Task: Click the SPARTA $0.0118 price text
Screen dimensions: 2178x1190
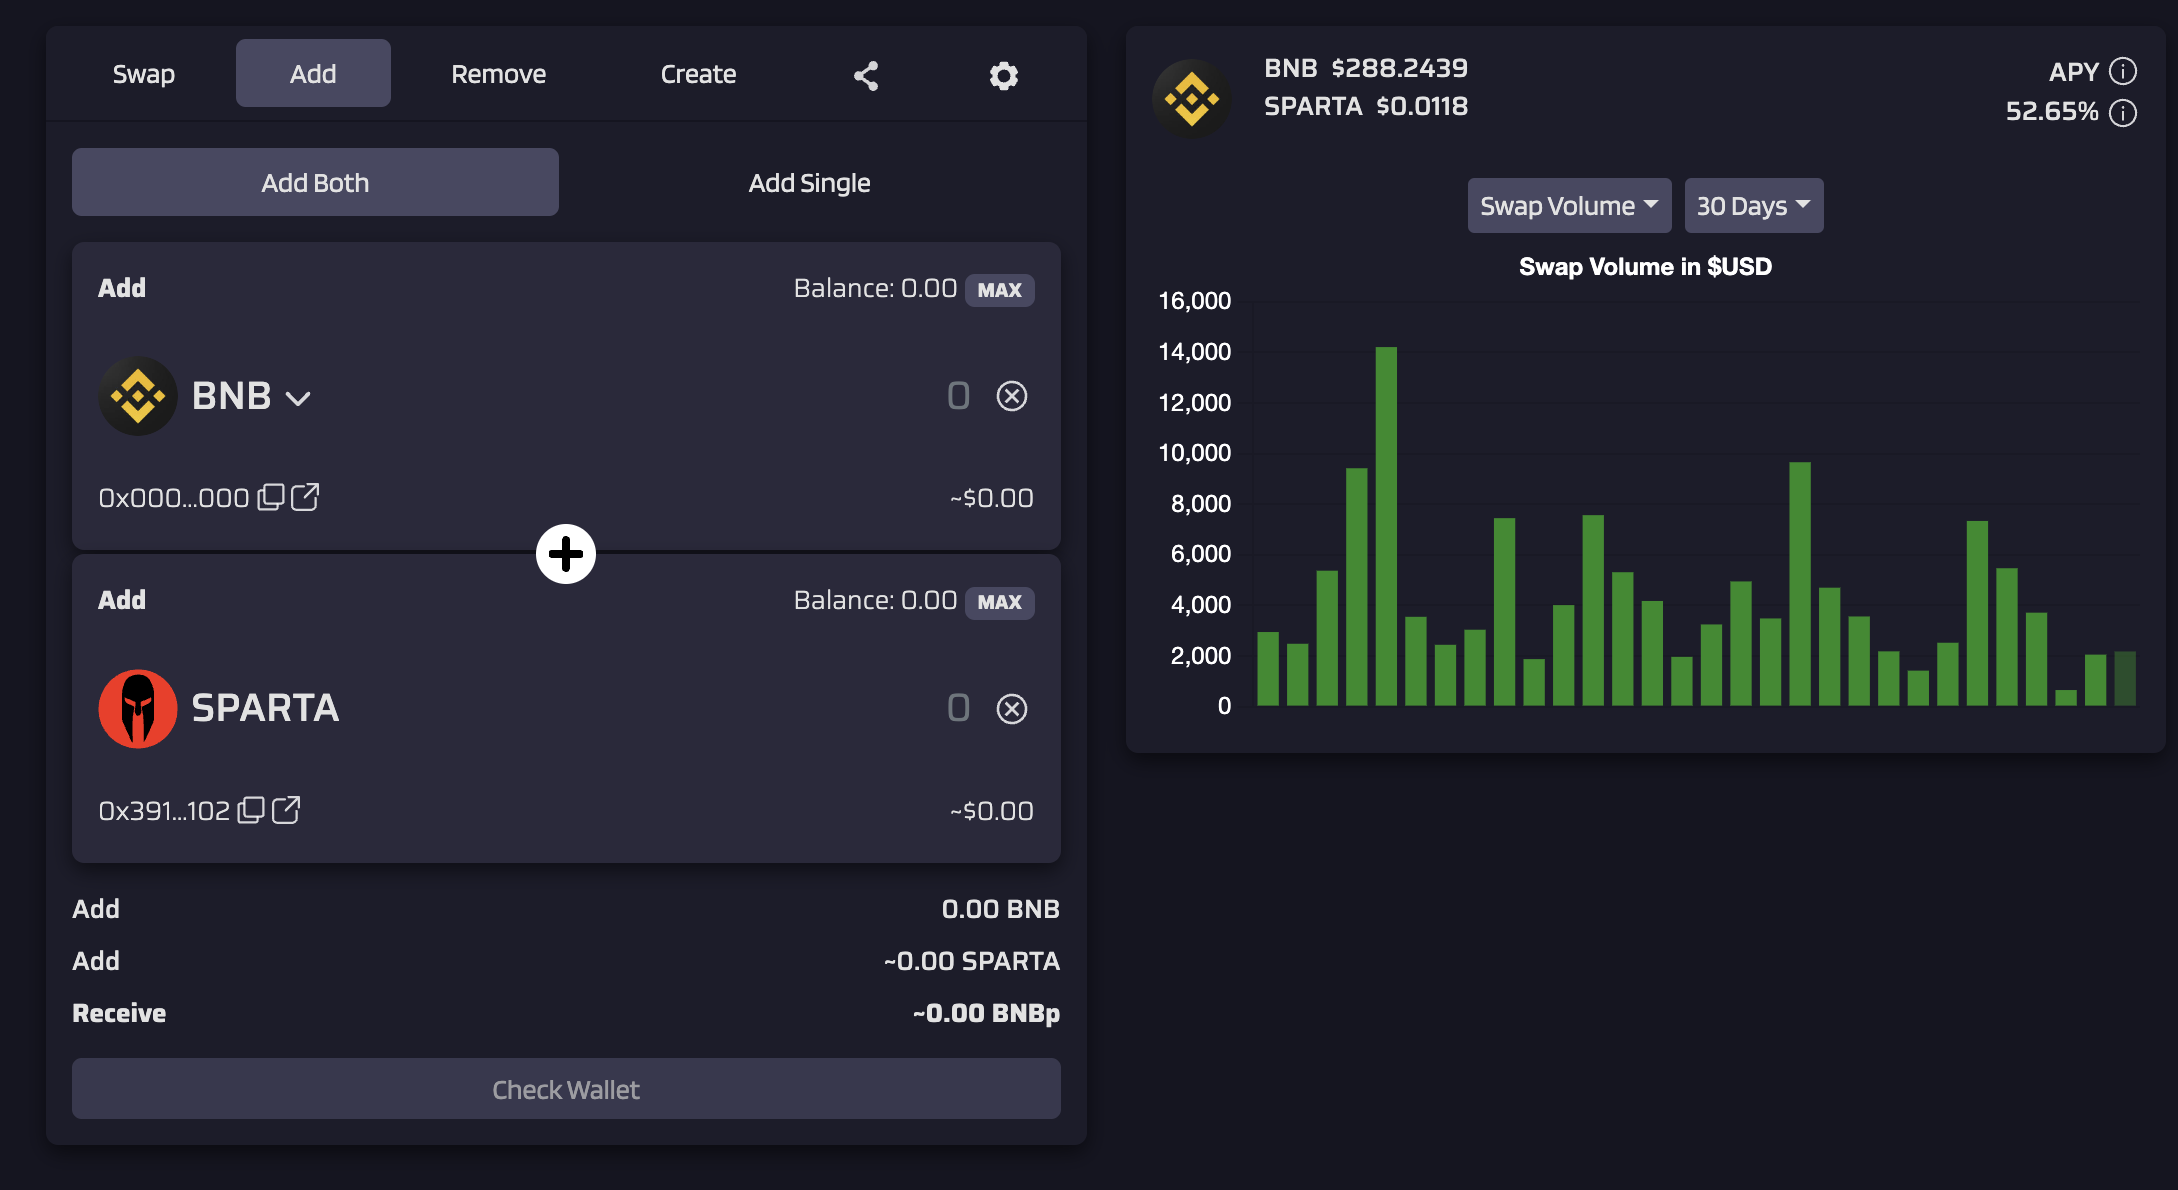Action: pyautogui.click(x=1366, y=106)
